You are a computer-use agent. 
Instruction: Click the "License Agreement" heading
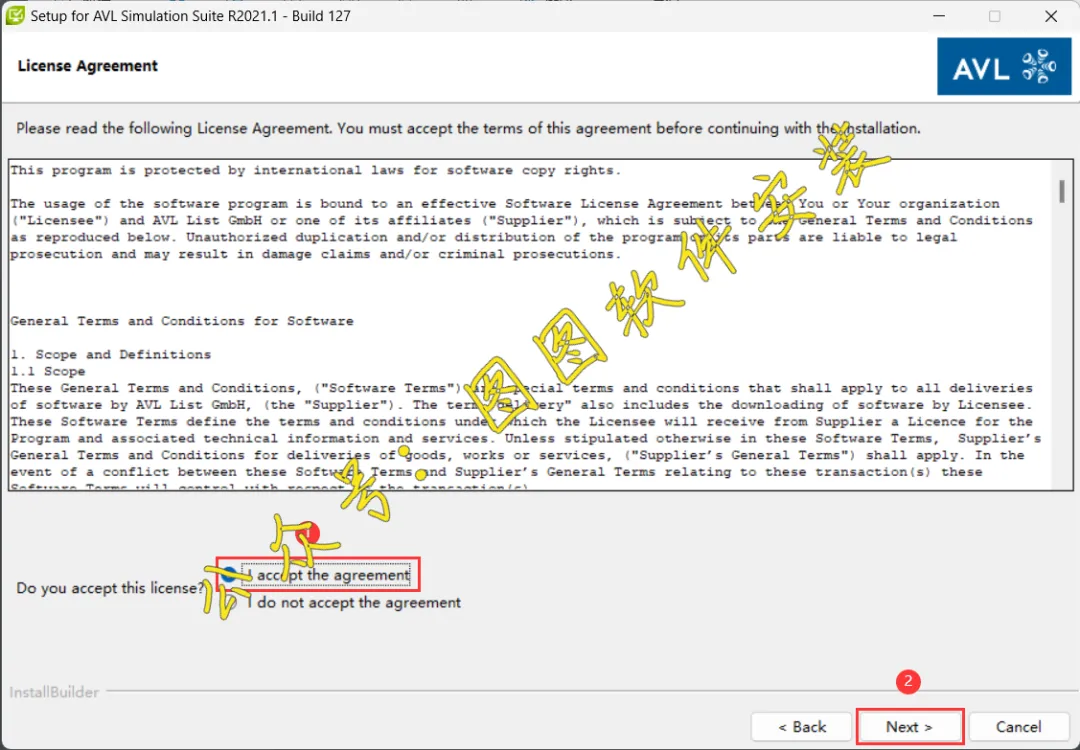click(87, 66)
